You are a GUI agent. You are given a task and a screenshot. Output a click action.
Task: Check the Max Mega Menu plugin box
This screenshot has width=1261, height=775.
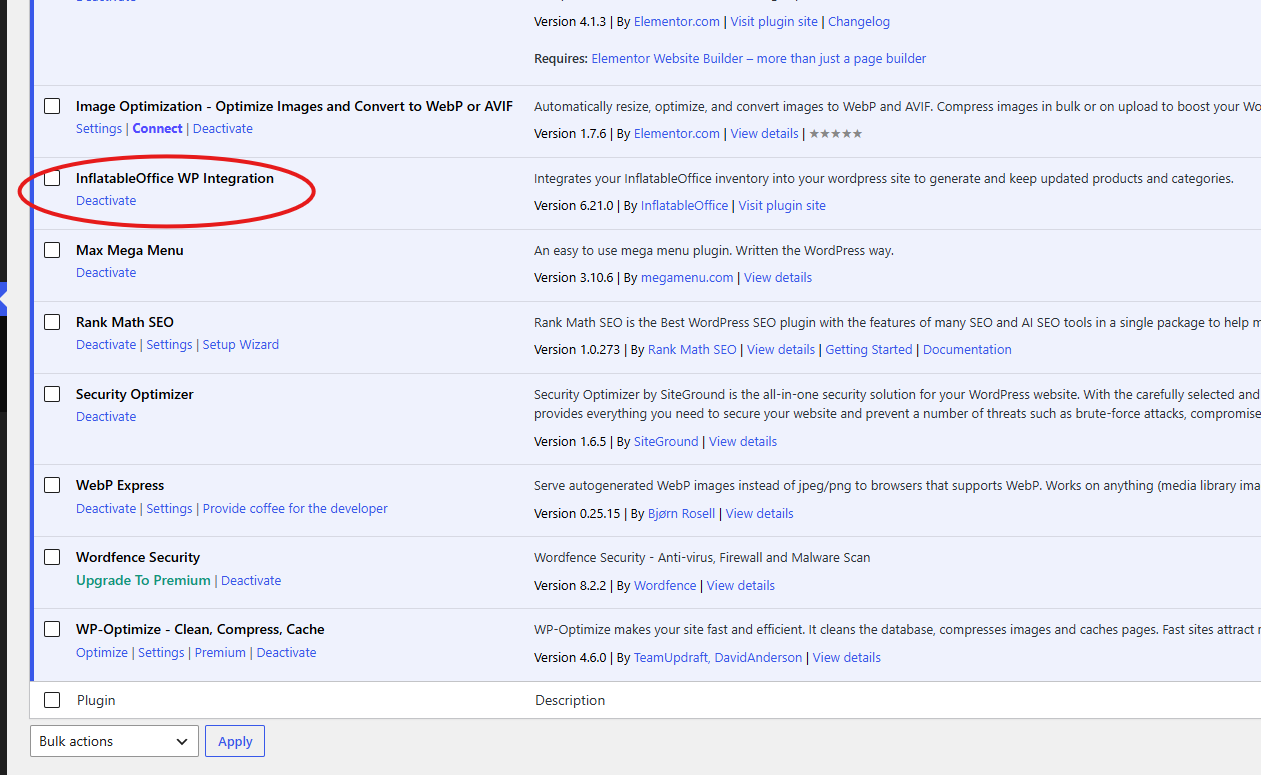52,250
